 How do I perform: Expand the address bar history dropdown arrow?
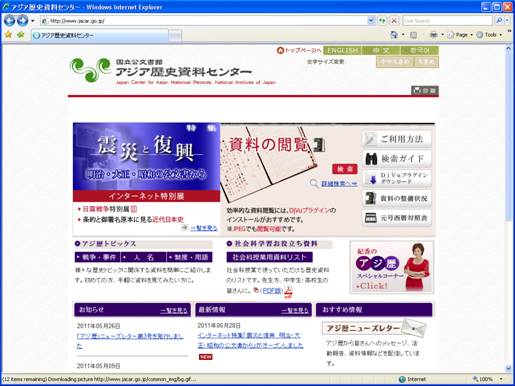tap(371, 21)
